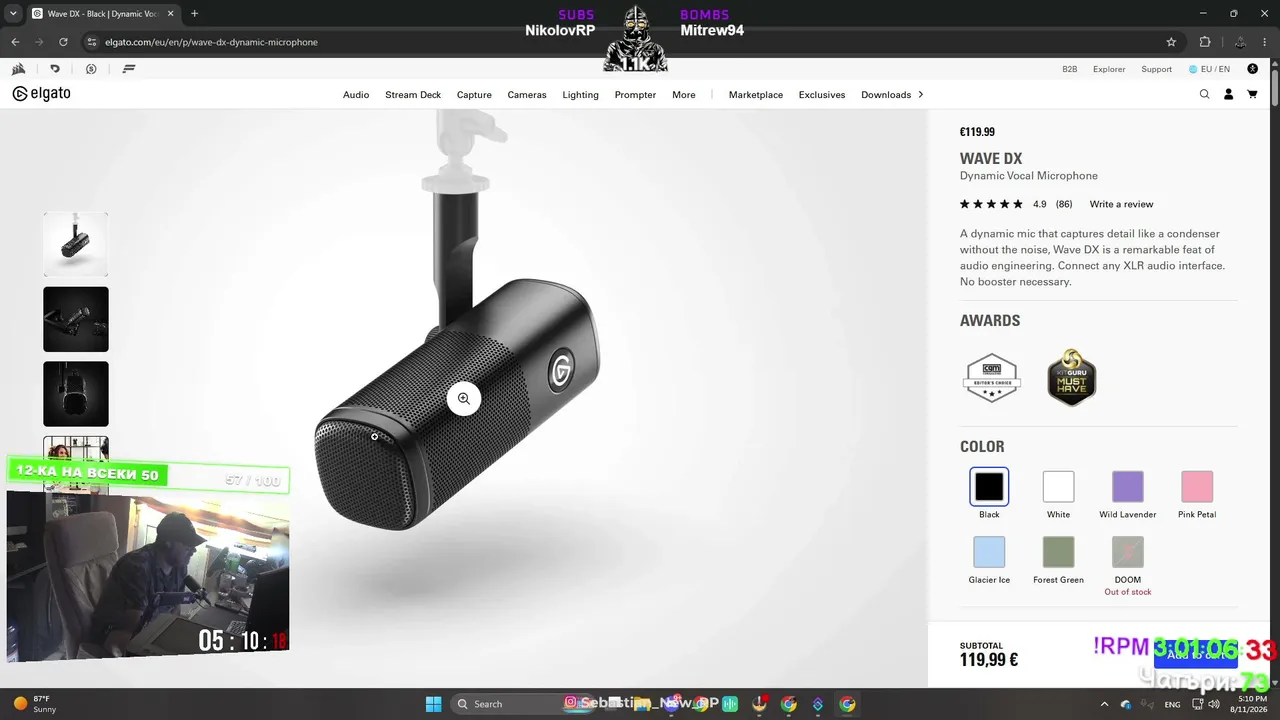Show hidden system tray icons
Screen dimensions: 1280x720
tap(1105, 704)
